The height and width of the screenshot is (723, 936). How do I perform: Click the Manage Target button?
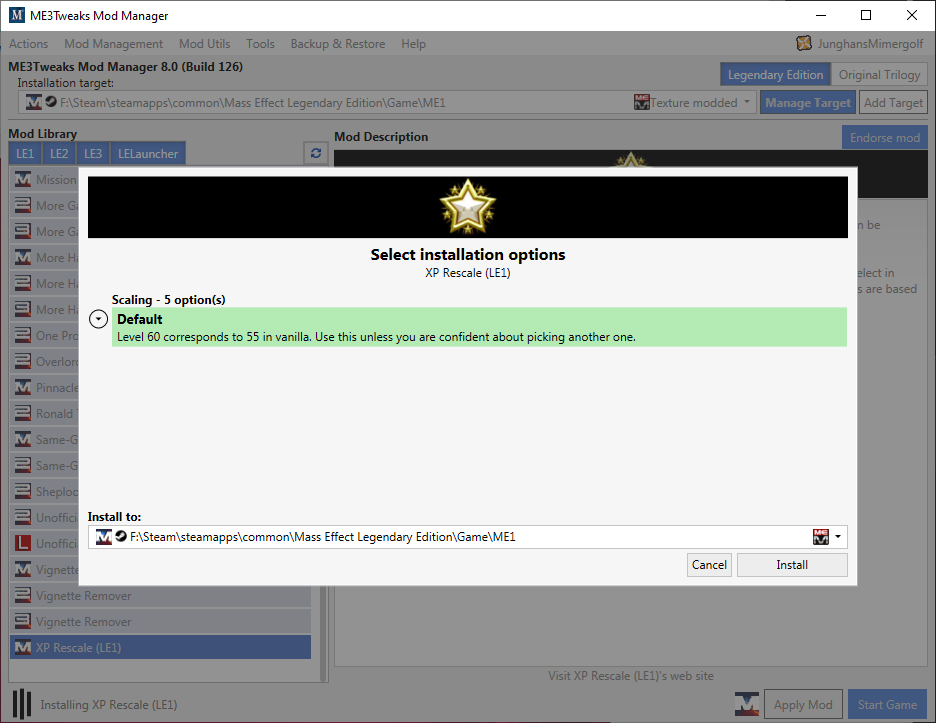coord(808,103)
